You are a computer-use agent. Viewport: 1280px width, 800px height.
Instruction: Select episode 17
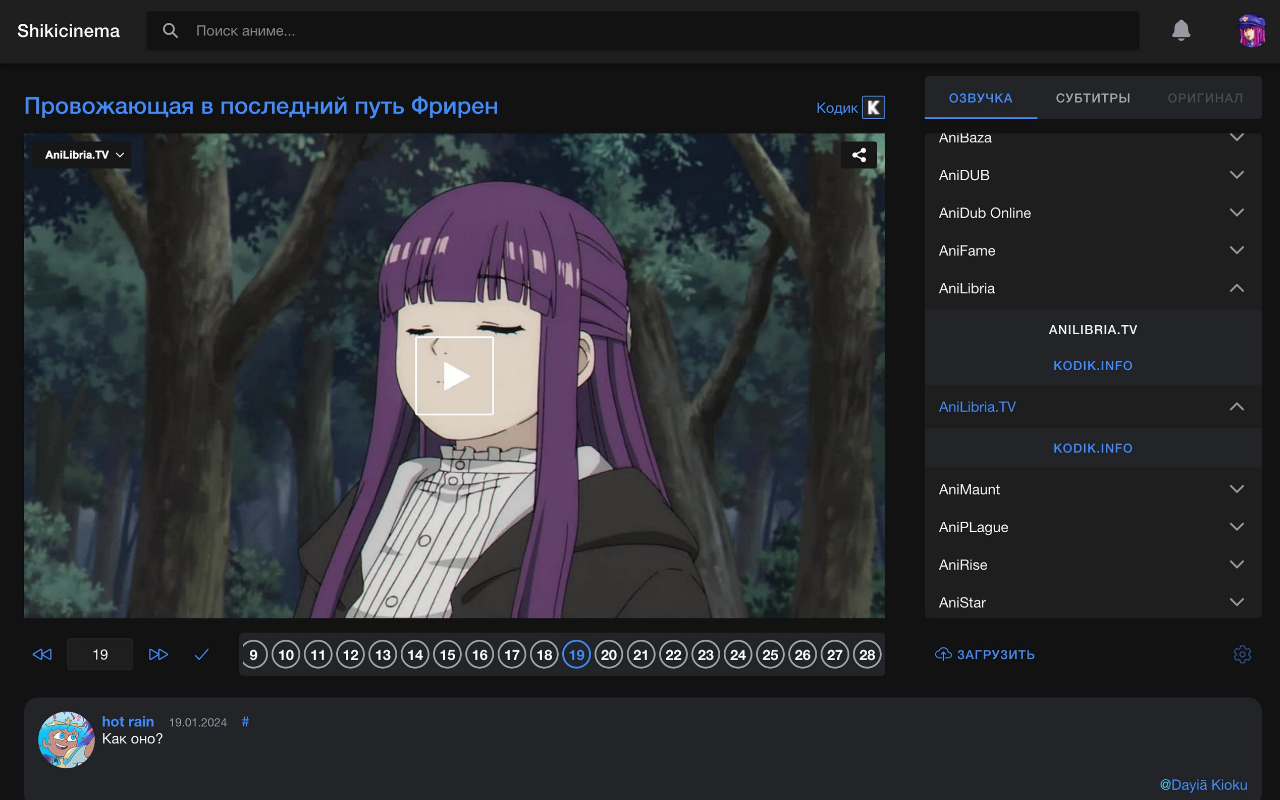512,655
